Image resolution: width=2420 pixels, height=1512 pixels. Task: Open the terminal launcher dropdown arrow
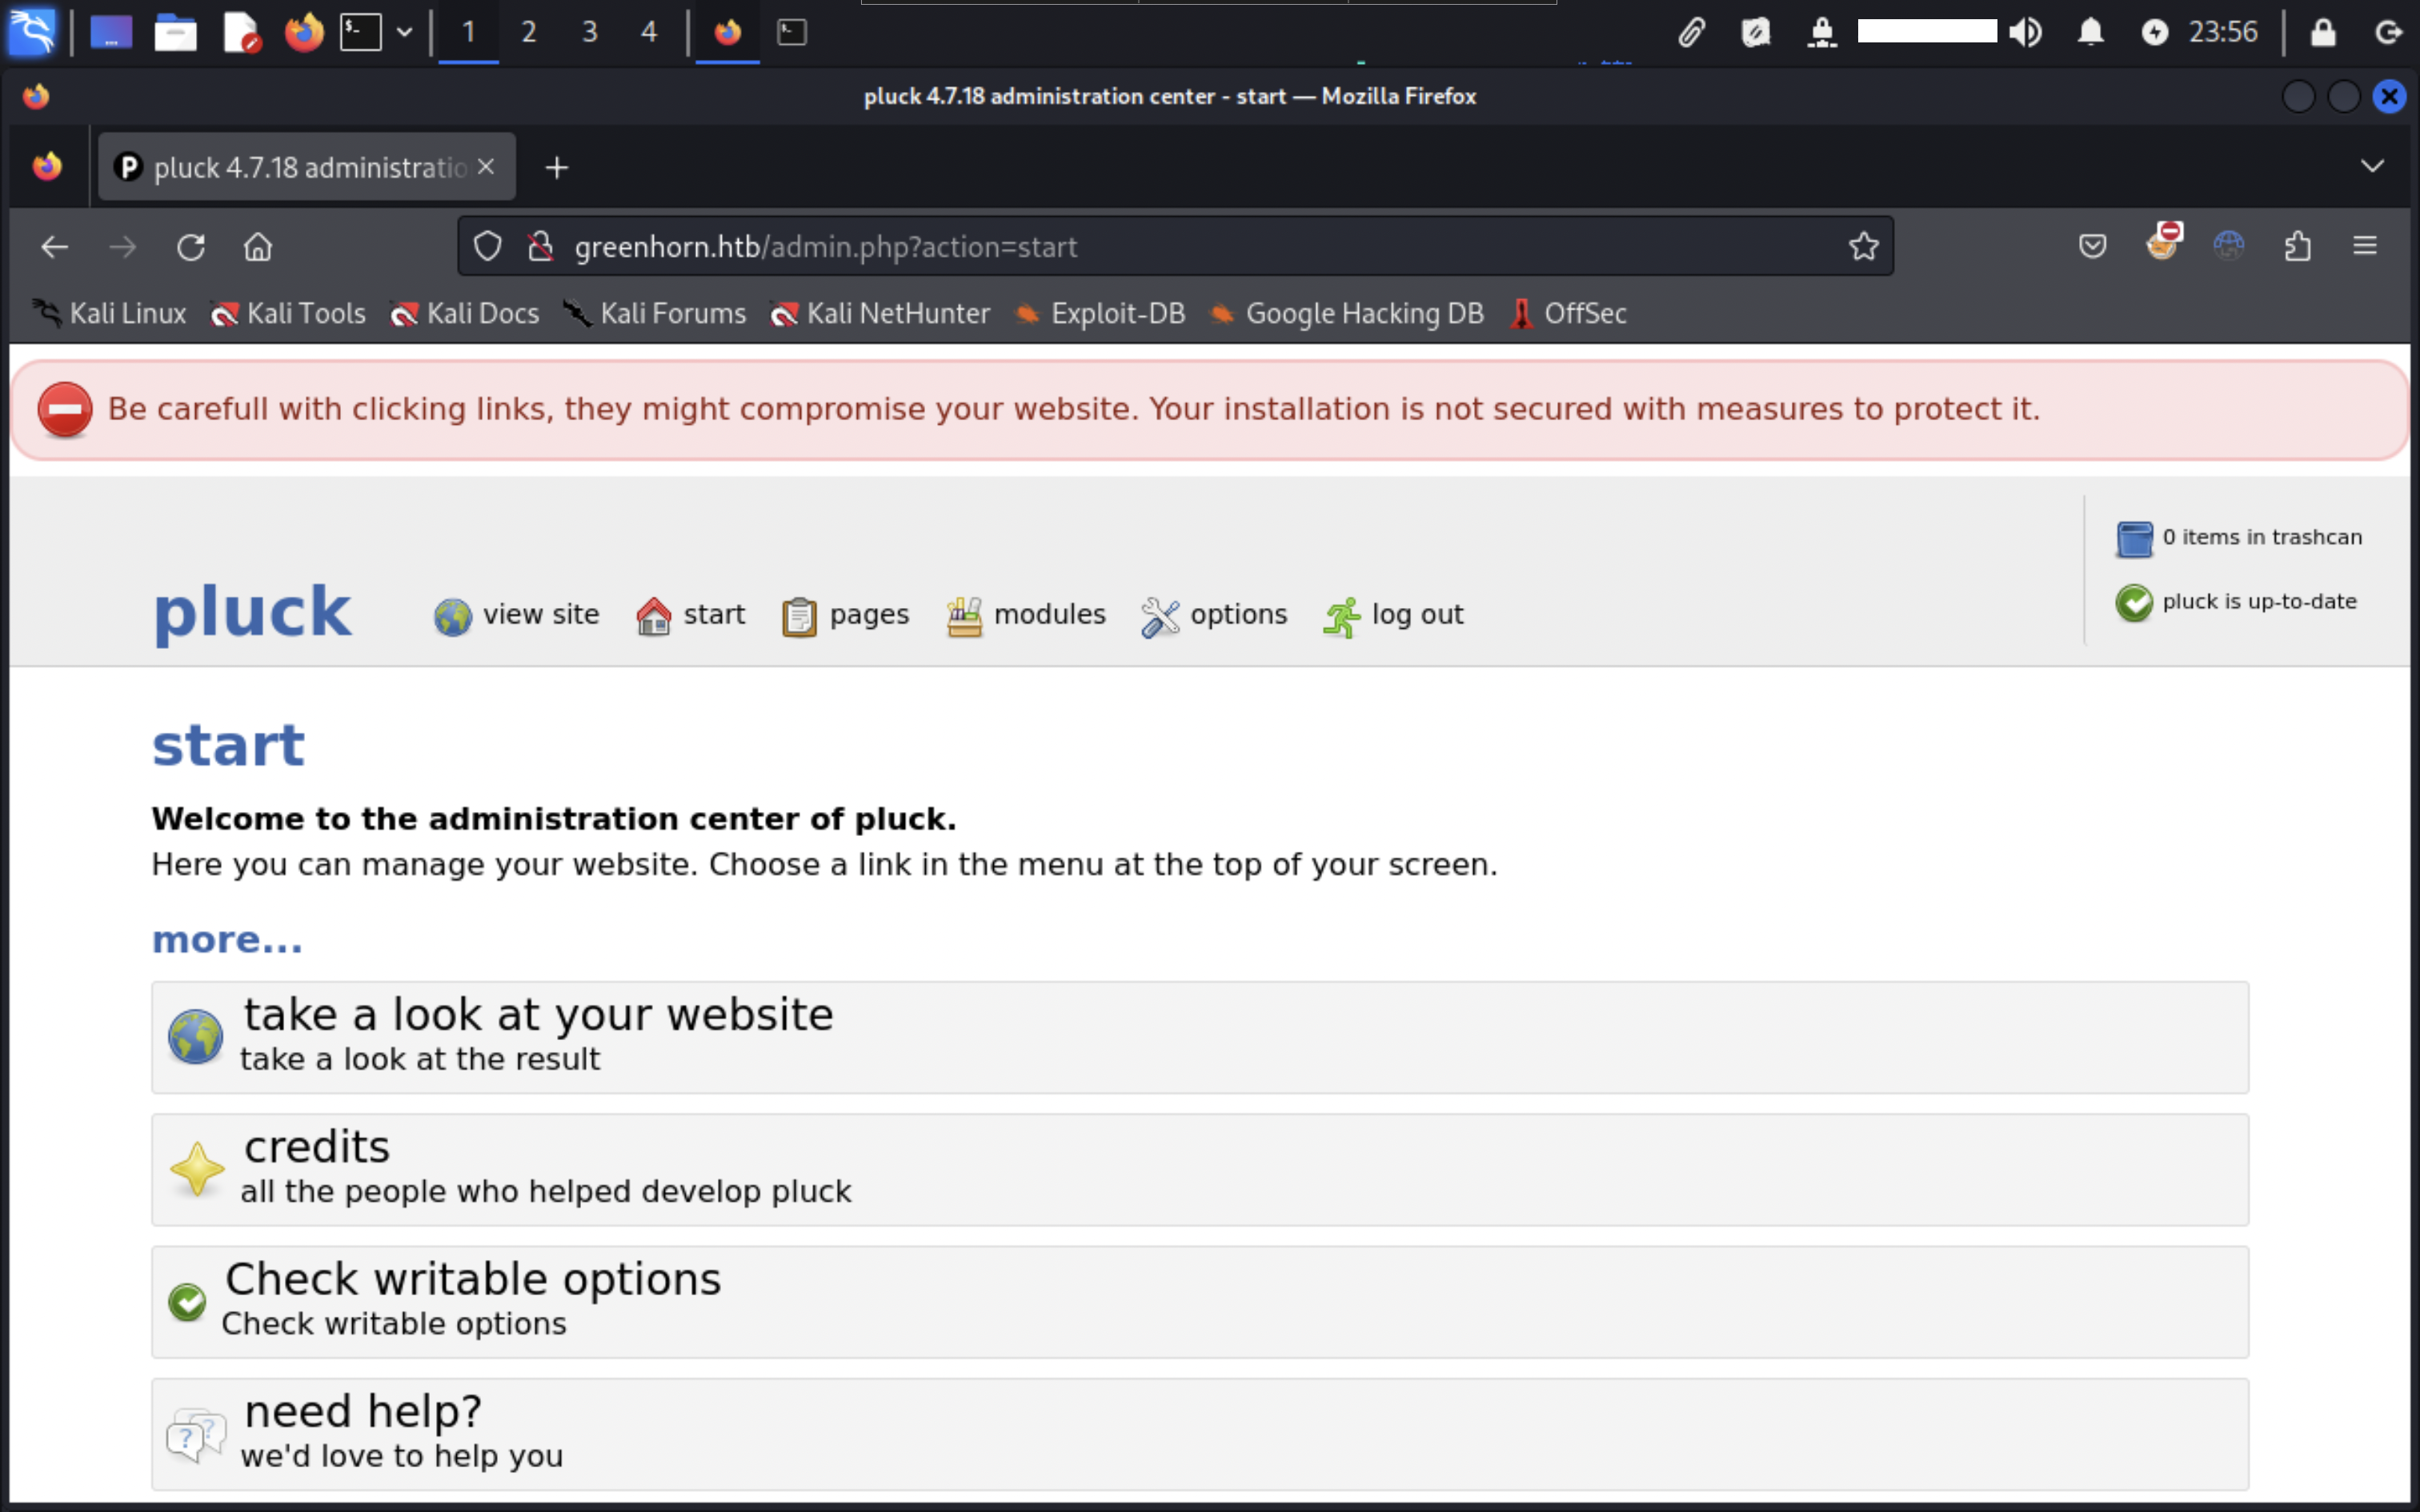[404, 32]
